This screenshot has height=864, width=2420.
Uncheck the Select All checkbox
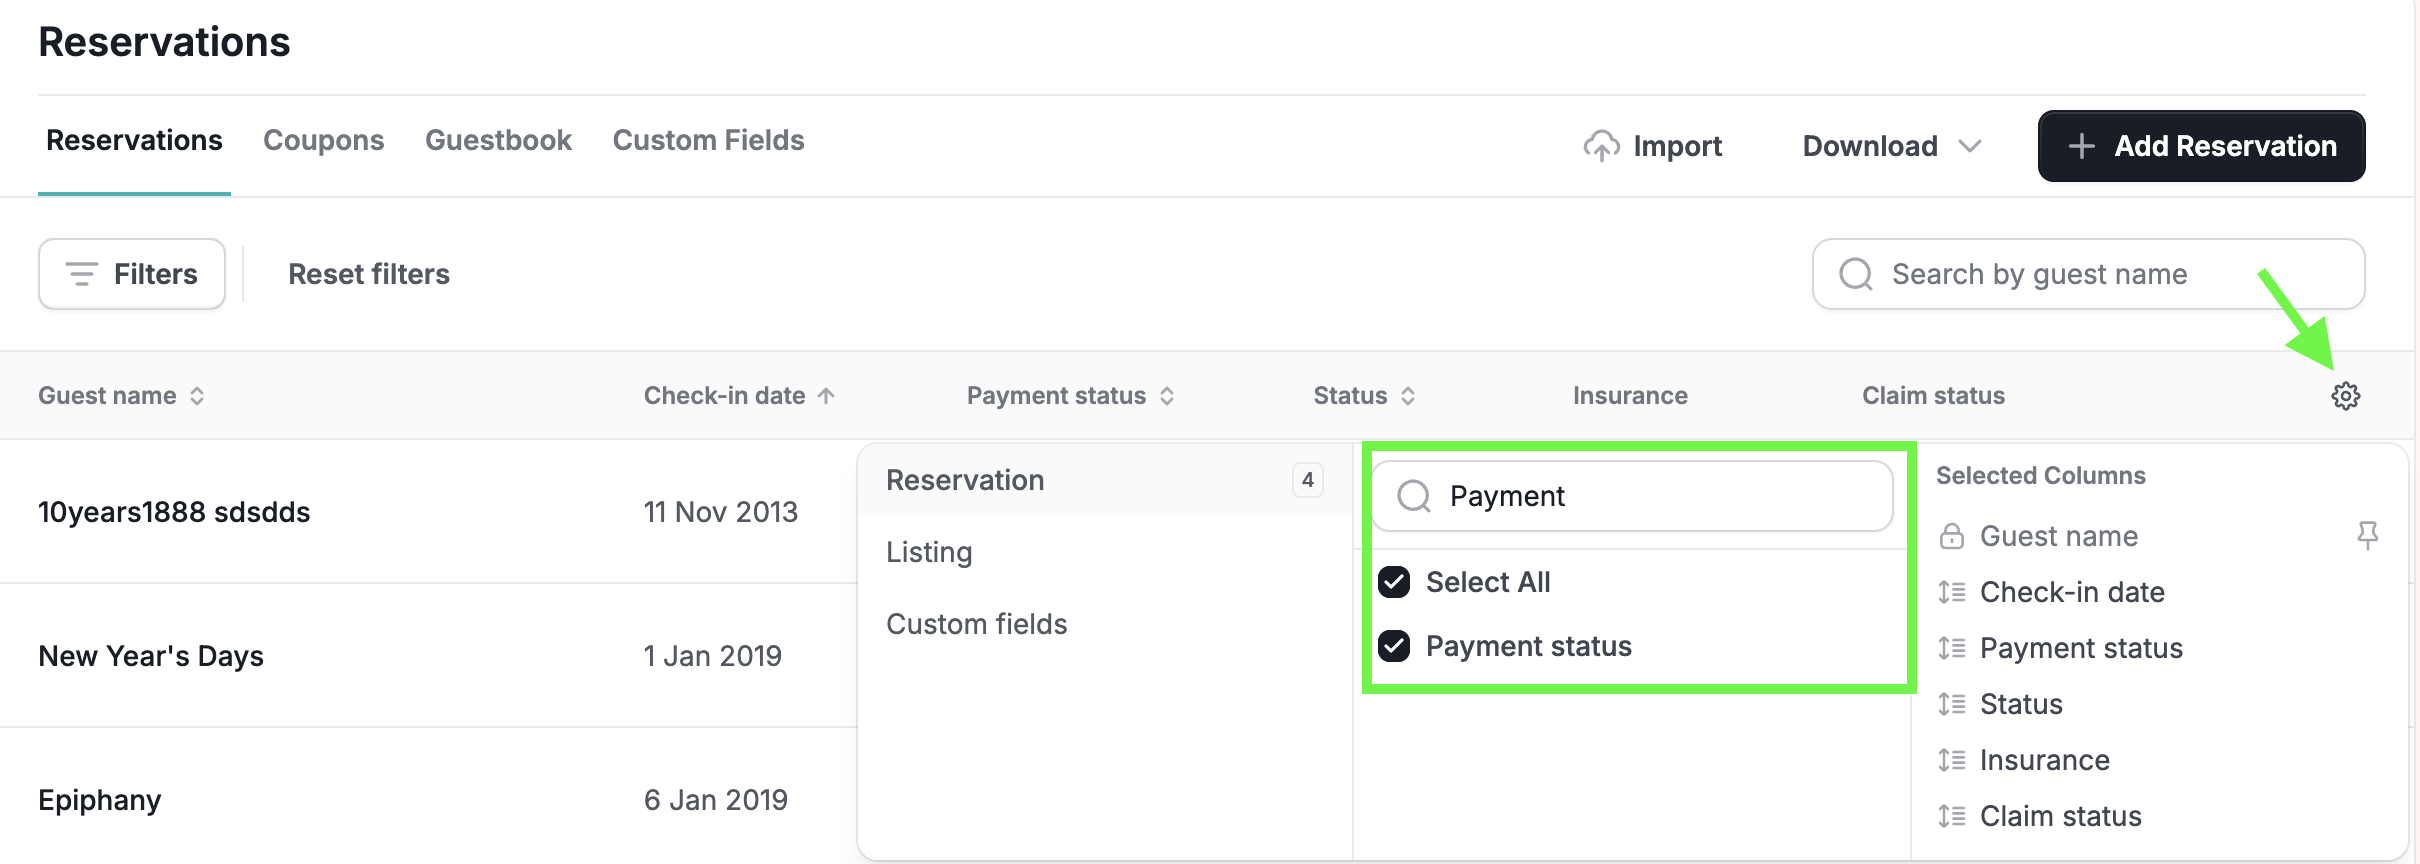1394,582
